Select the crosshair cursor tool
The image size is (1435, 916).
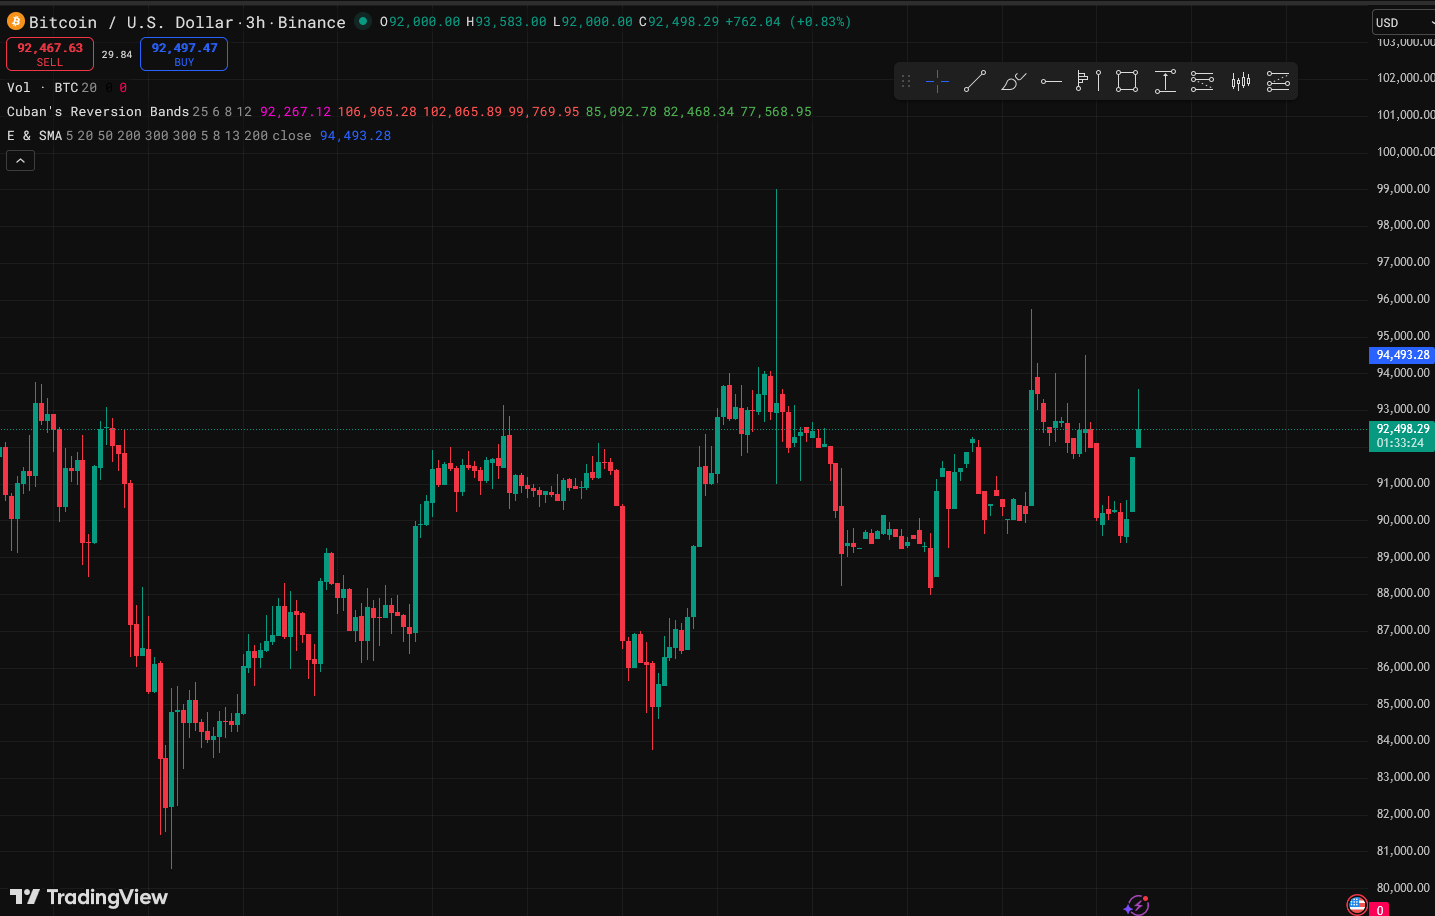(937, 82)
